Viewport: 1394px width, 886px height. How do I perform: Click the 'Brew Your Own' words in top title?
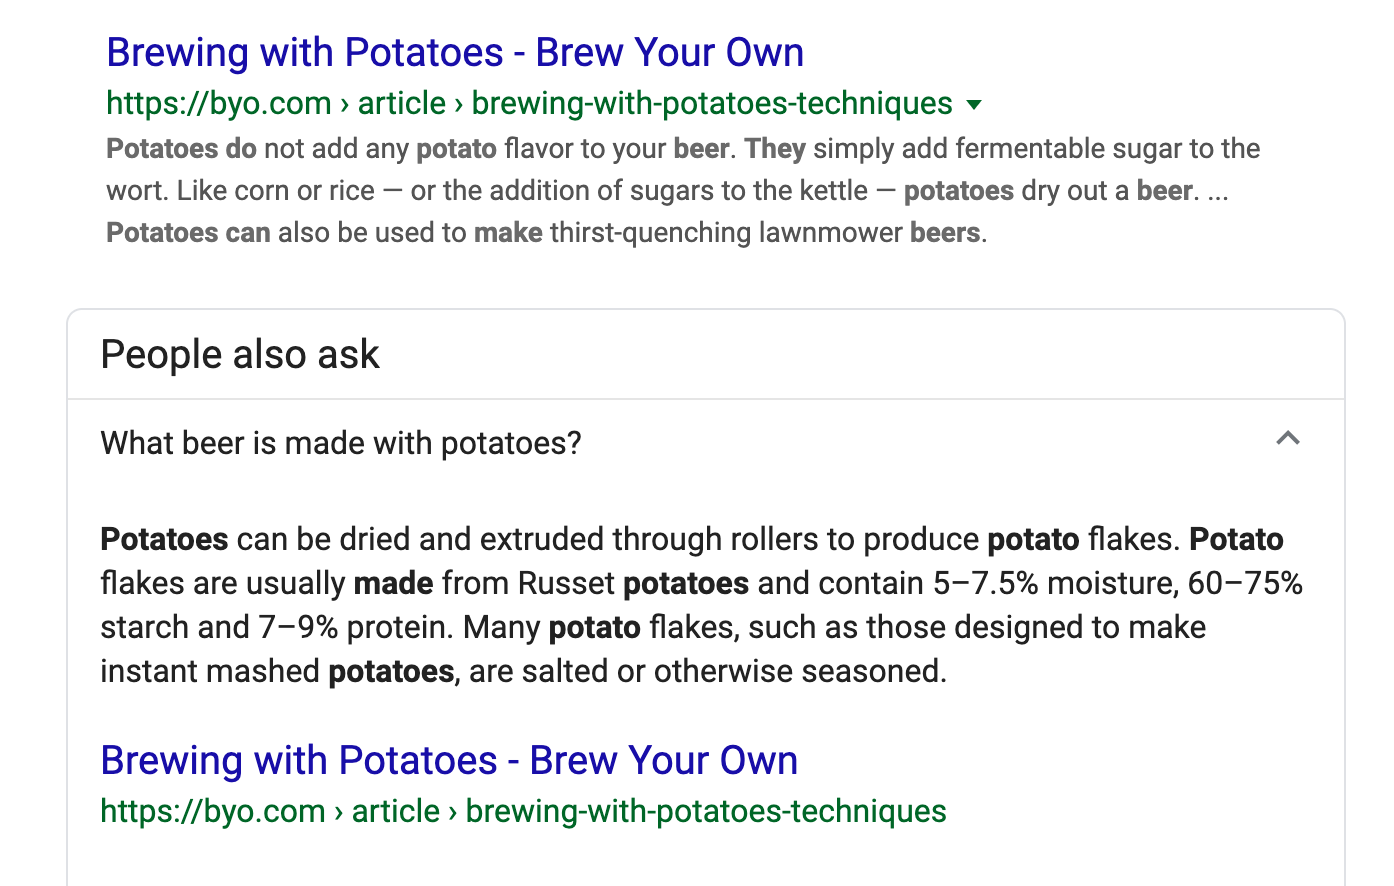(670, 53)
